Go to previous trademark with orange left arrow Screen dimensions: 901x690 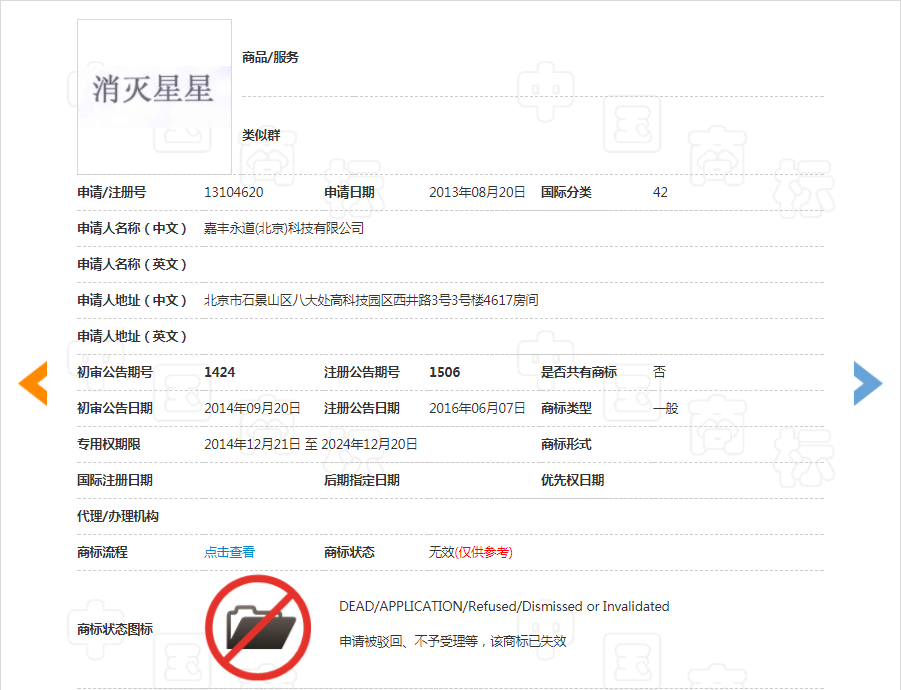[x=33, y=383]
